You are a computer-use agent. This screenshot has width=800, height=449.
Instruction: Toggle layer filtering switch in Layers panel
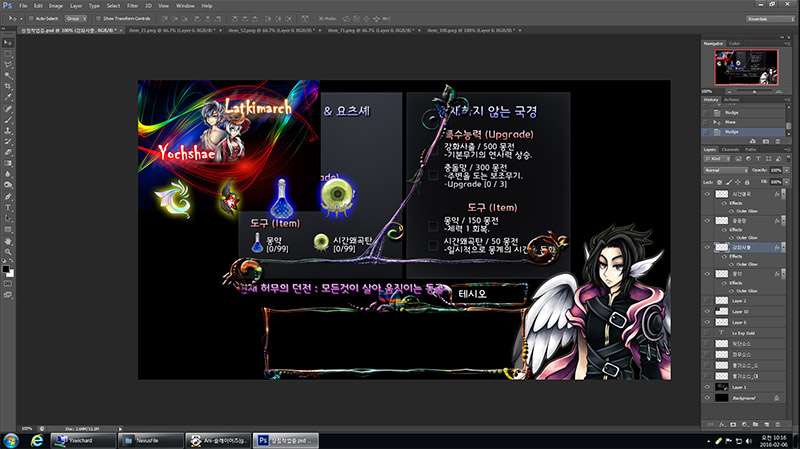point(787,159)
